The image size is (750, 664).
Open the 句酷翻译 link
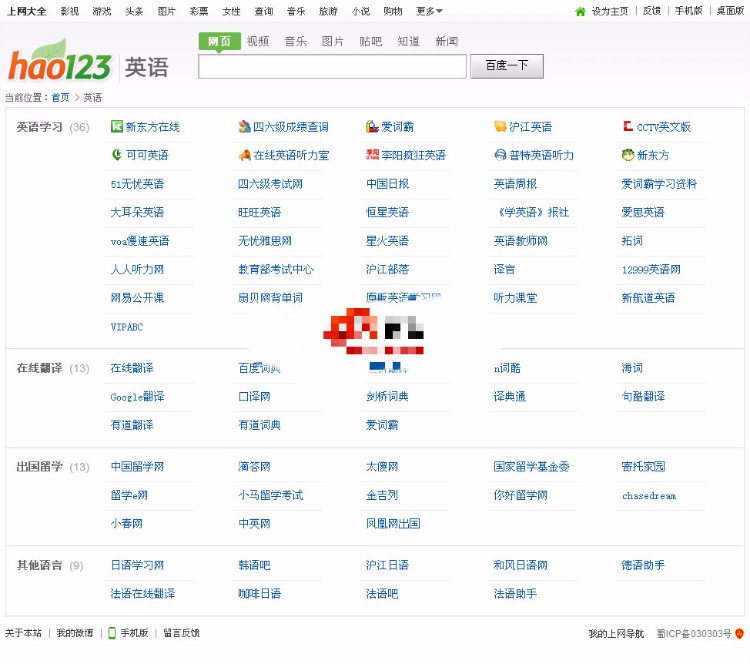[x=643, y=397]
